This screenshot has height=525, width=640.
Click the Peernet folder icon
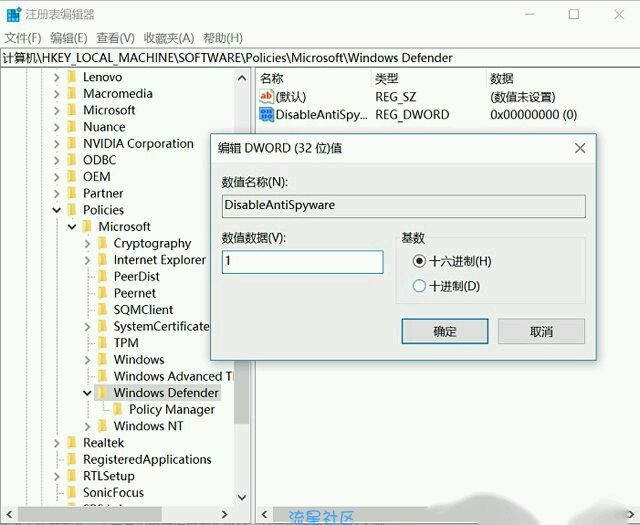click(102, 293)
